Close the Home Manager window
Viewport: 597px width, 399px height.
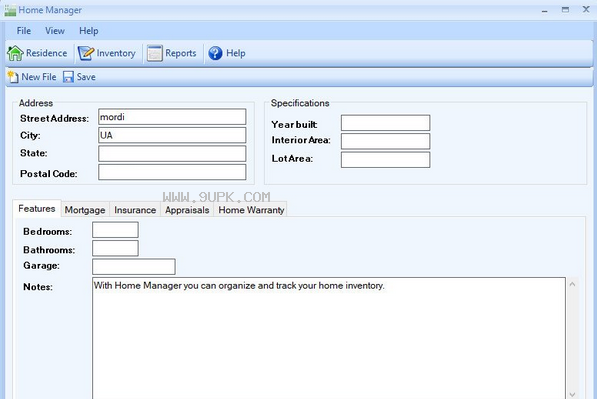coord(586,10)
